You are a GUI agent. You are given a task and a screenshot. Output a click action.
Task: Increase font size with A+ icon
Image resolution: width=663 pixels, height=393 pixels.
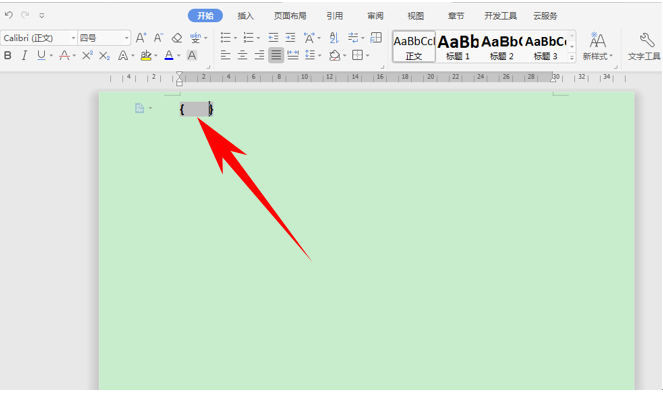click(141, 38)
